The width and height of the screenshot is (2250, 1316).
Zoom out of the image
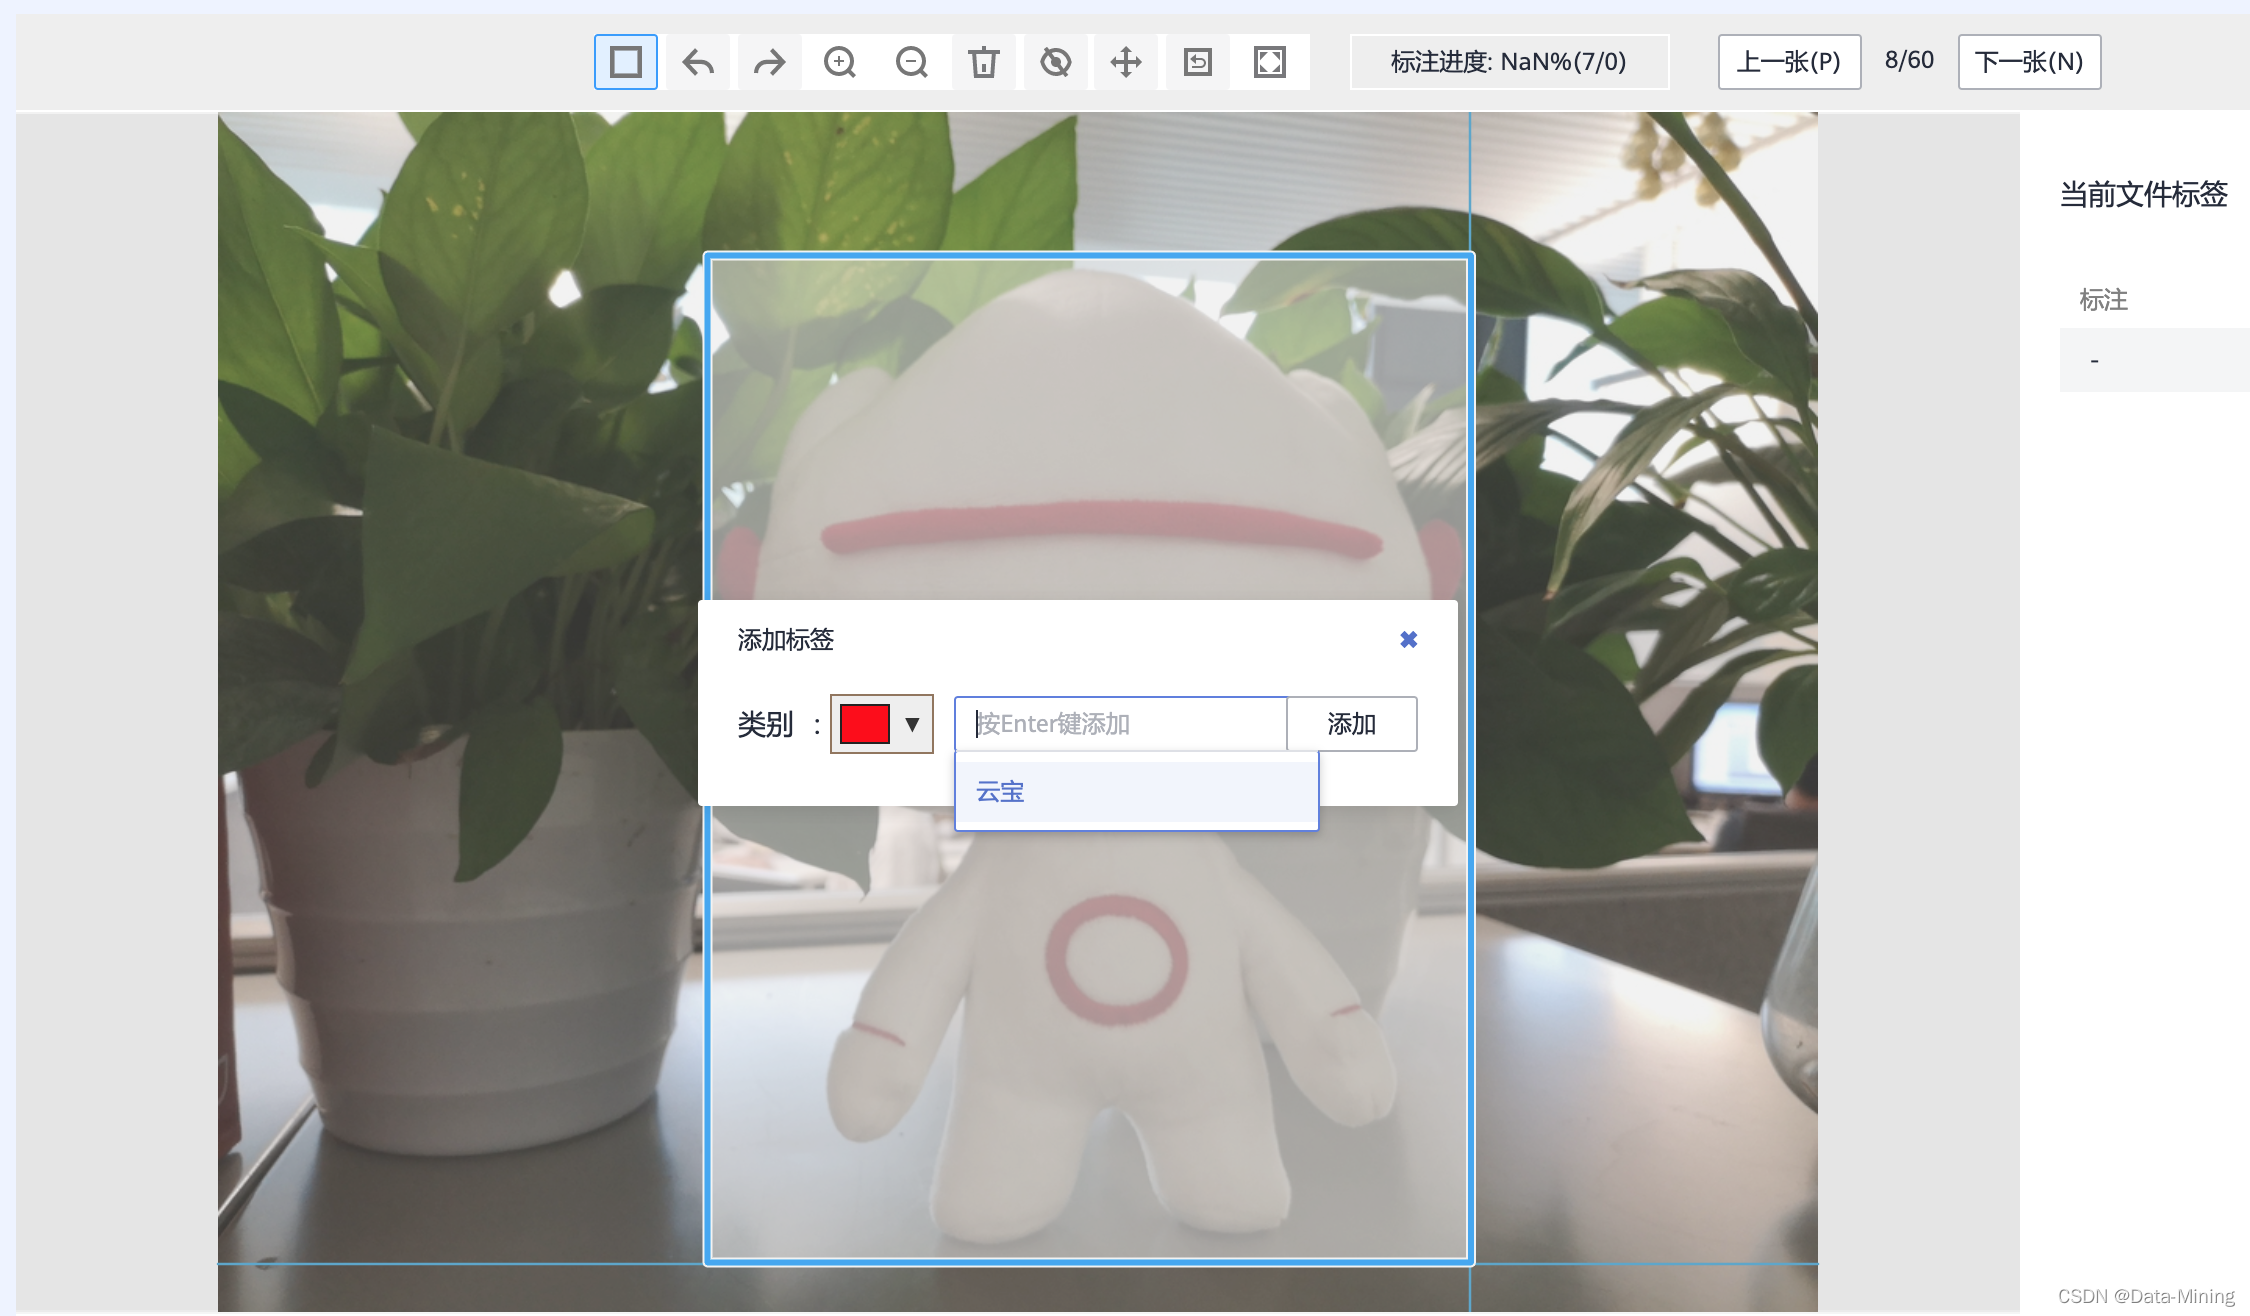click(x=912, y=62)
